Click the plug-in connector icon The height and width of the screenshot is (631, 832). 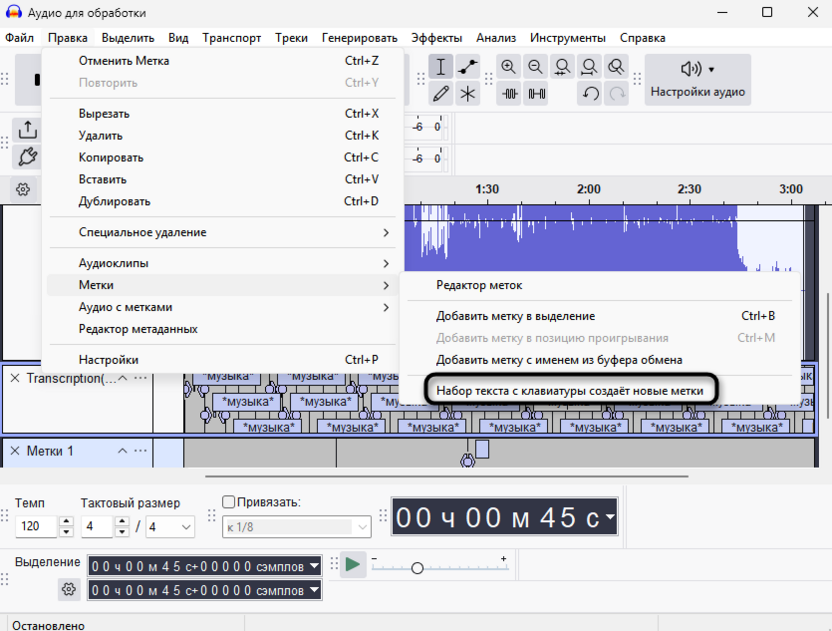click(28, 157)
